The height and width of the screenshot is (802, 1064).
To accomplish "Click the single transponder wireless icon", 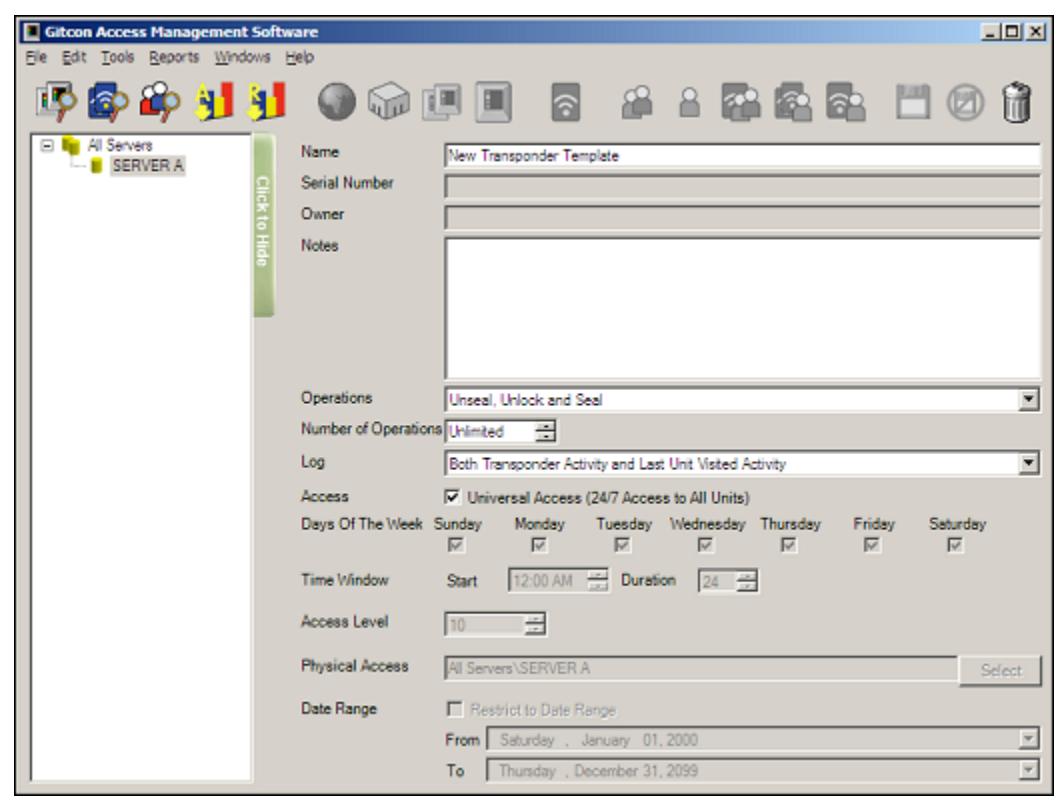I will [566, 102].
